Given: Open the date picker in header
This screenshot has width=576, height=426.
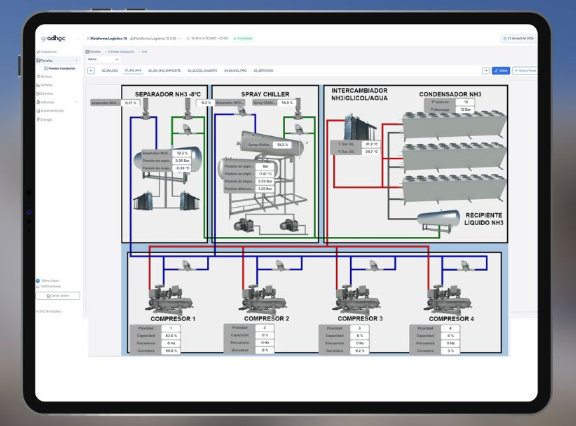Looking at the screenshot, I should (x=518, y=38).
